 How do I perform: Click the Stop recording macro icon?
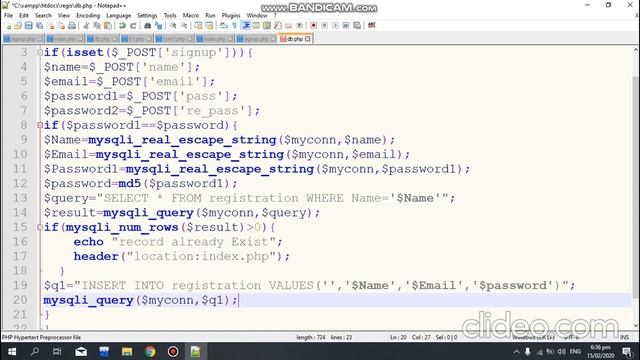pyautogui.click(x=324, y=25)
